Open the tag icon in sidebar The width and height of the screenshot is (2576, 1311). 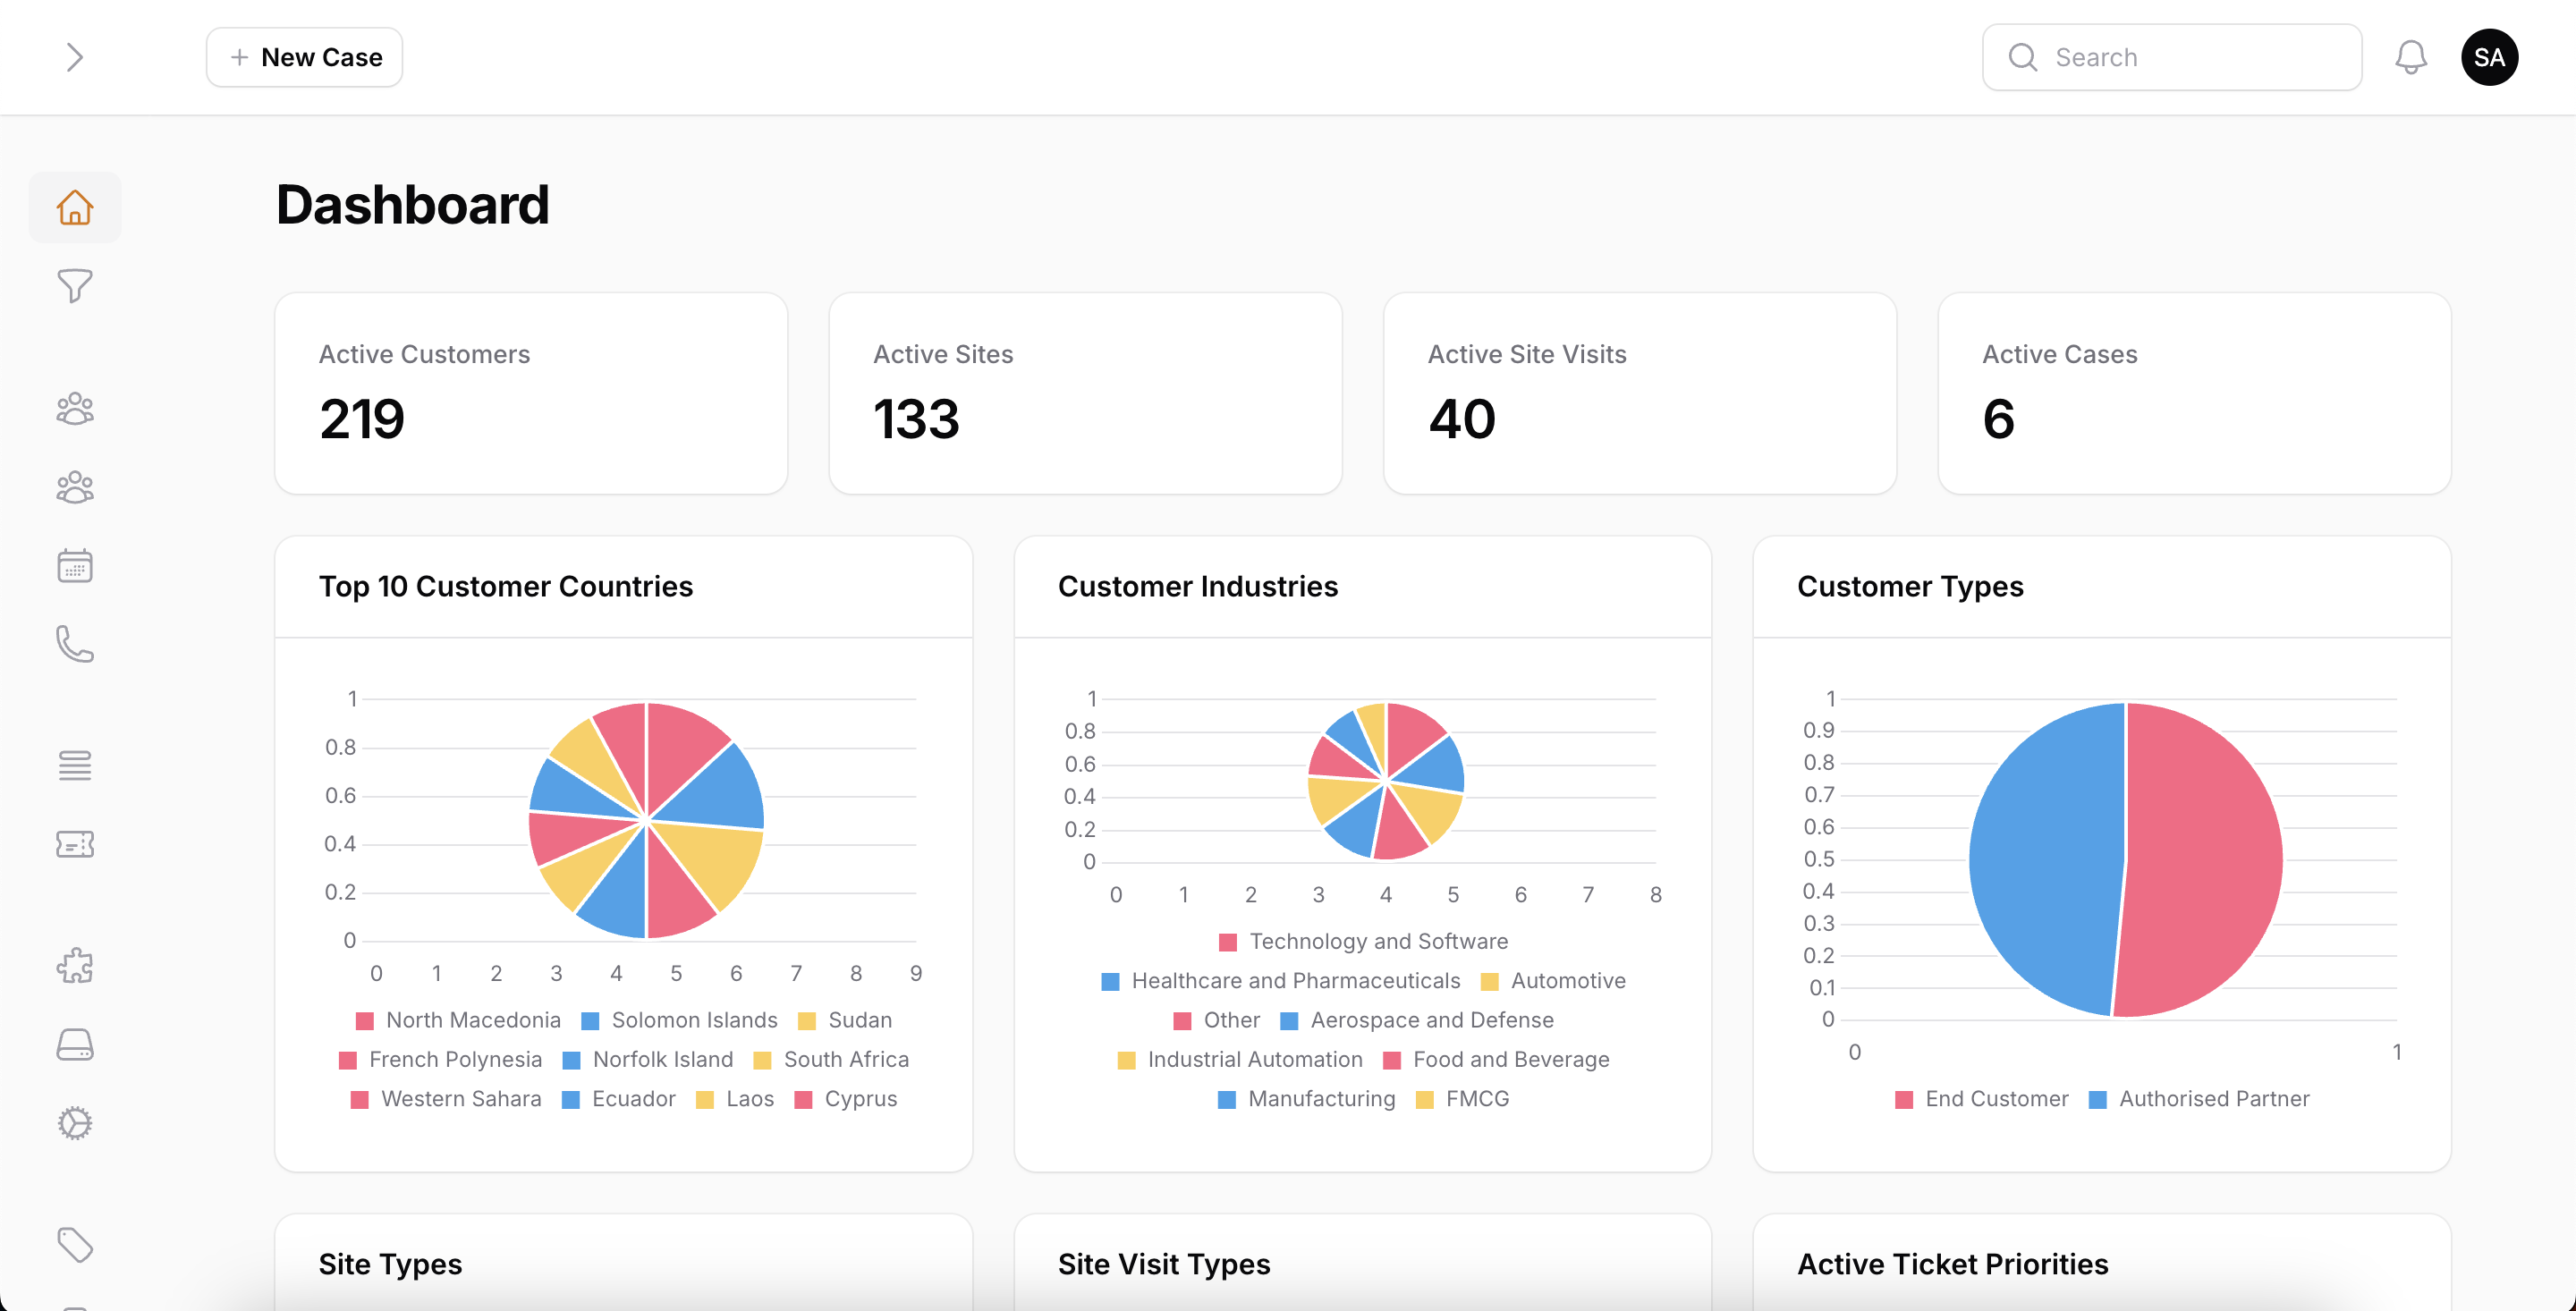click(75, 1245)
